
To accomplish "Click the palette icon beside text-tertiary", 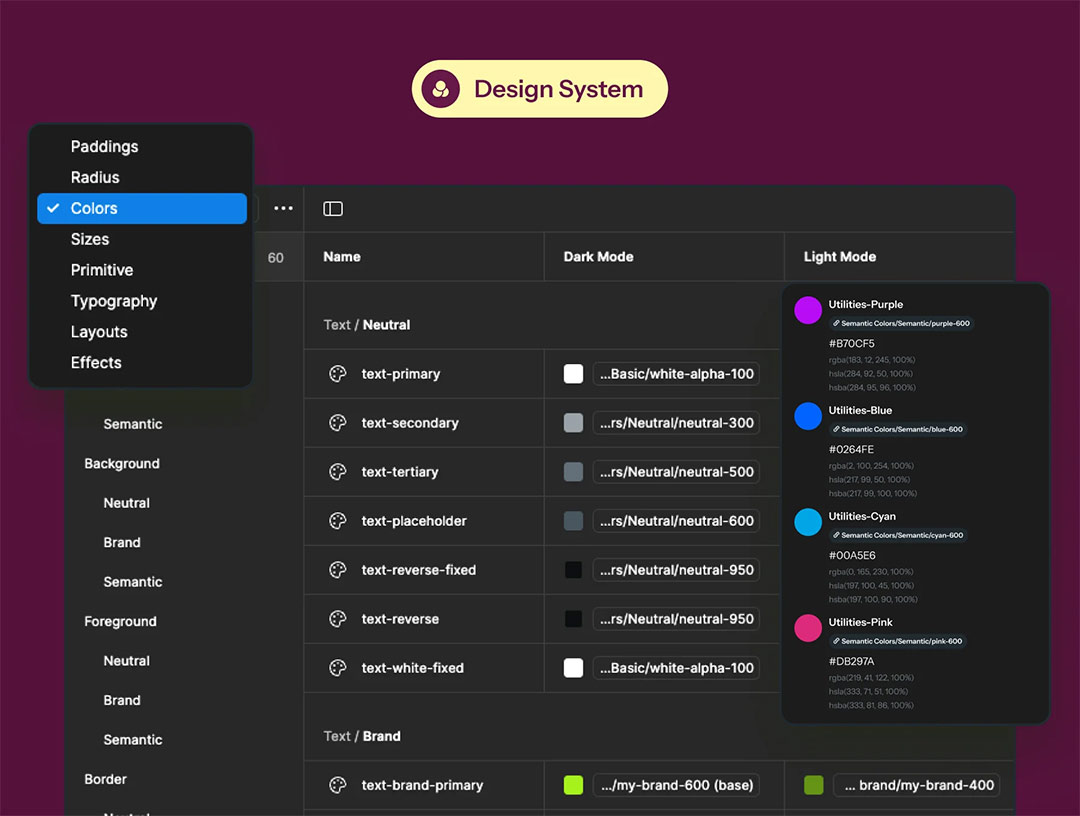I will [x=338, y=472].
